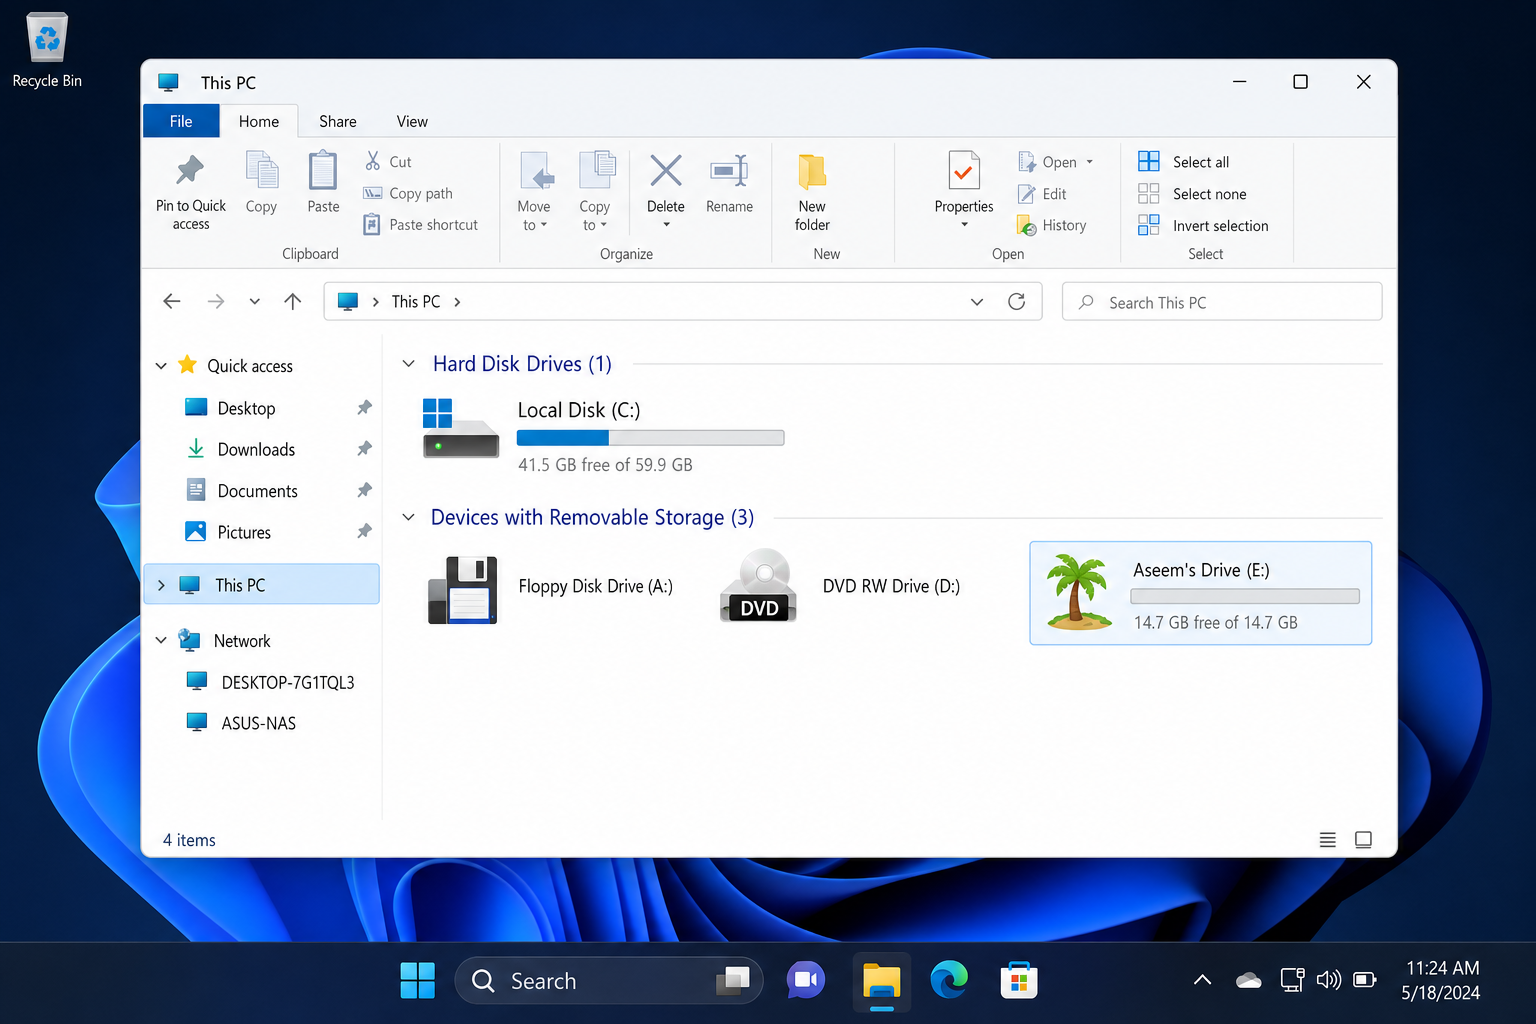
Task: Click Select all
Action: point(1184,162)
